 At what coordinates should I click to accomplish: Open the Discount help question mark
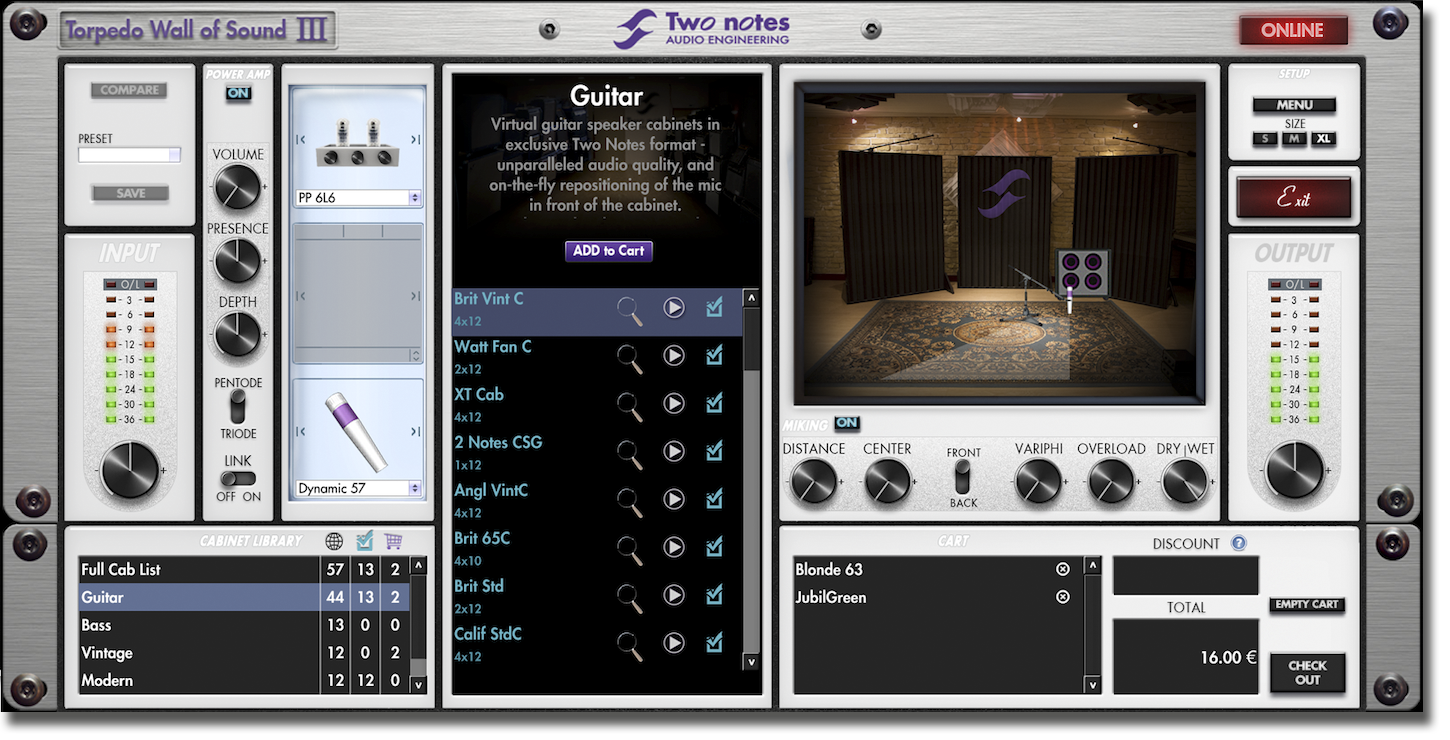point(1239,544)
